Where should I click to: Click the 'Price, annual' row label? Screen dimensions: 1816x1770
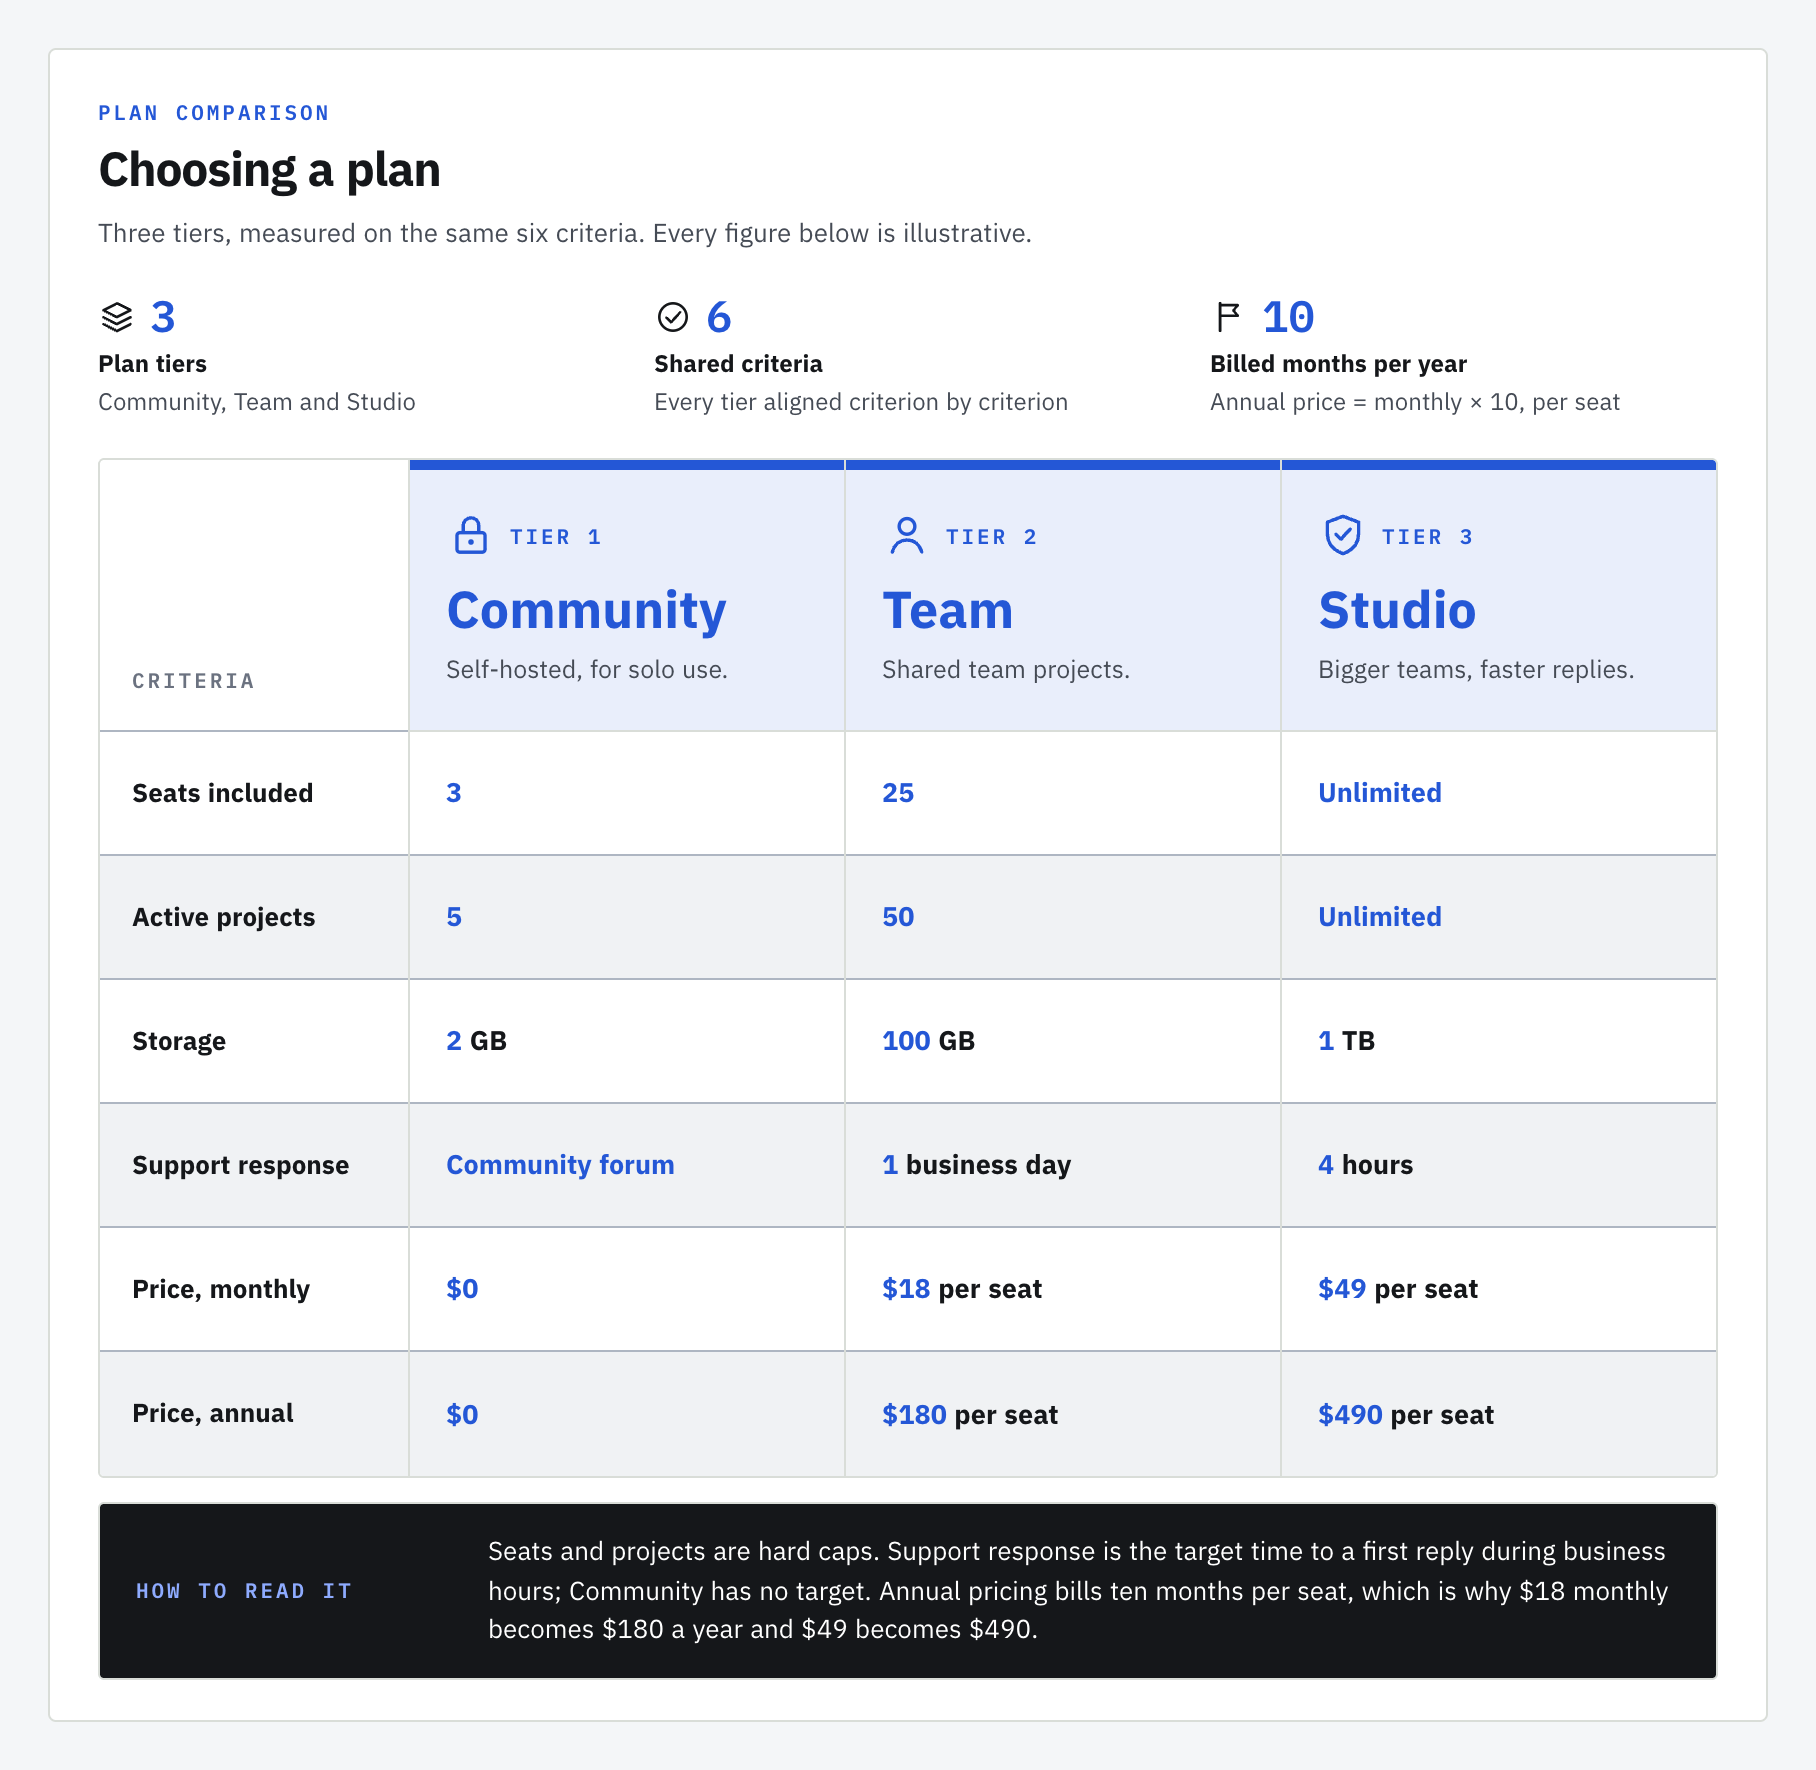point(213,1413)
